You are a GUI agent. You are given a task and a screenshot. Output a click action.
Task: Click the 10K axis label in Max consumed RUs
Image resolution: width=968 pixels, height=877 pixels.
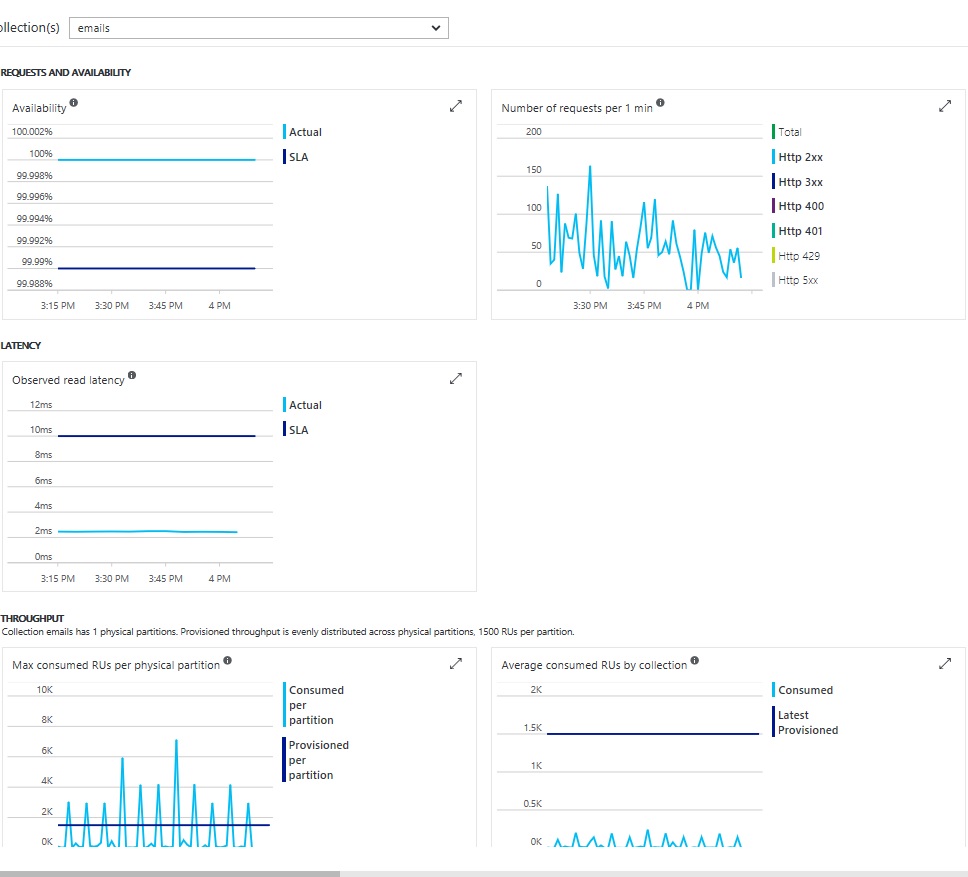click(x=44, y=689)
